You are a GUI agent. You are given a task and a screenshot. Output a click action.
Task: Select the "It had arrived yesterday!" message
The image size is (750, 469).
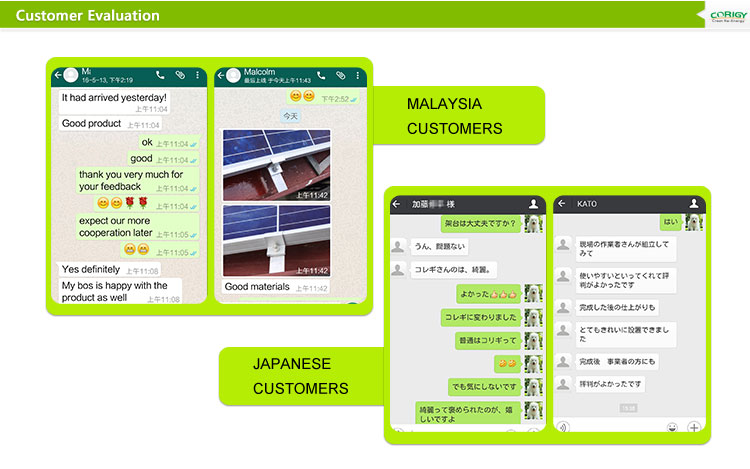(114, 102)
